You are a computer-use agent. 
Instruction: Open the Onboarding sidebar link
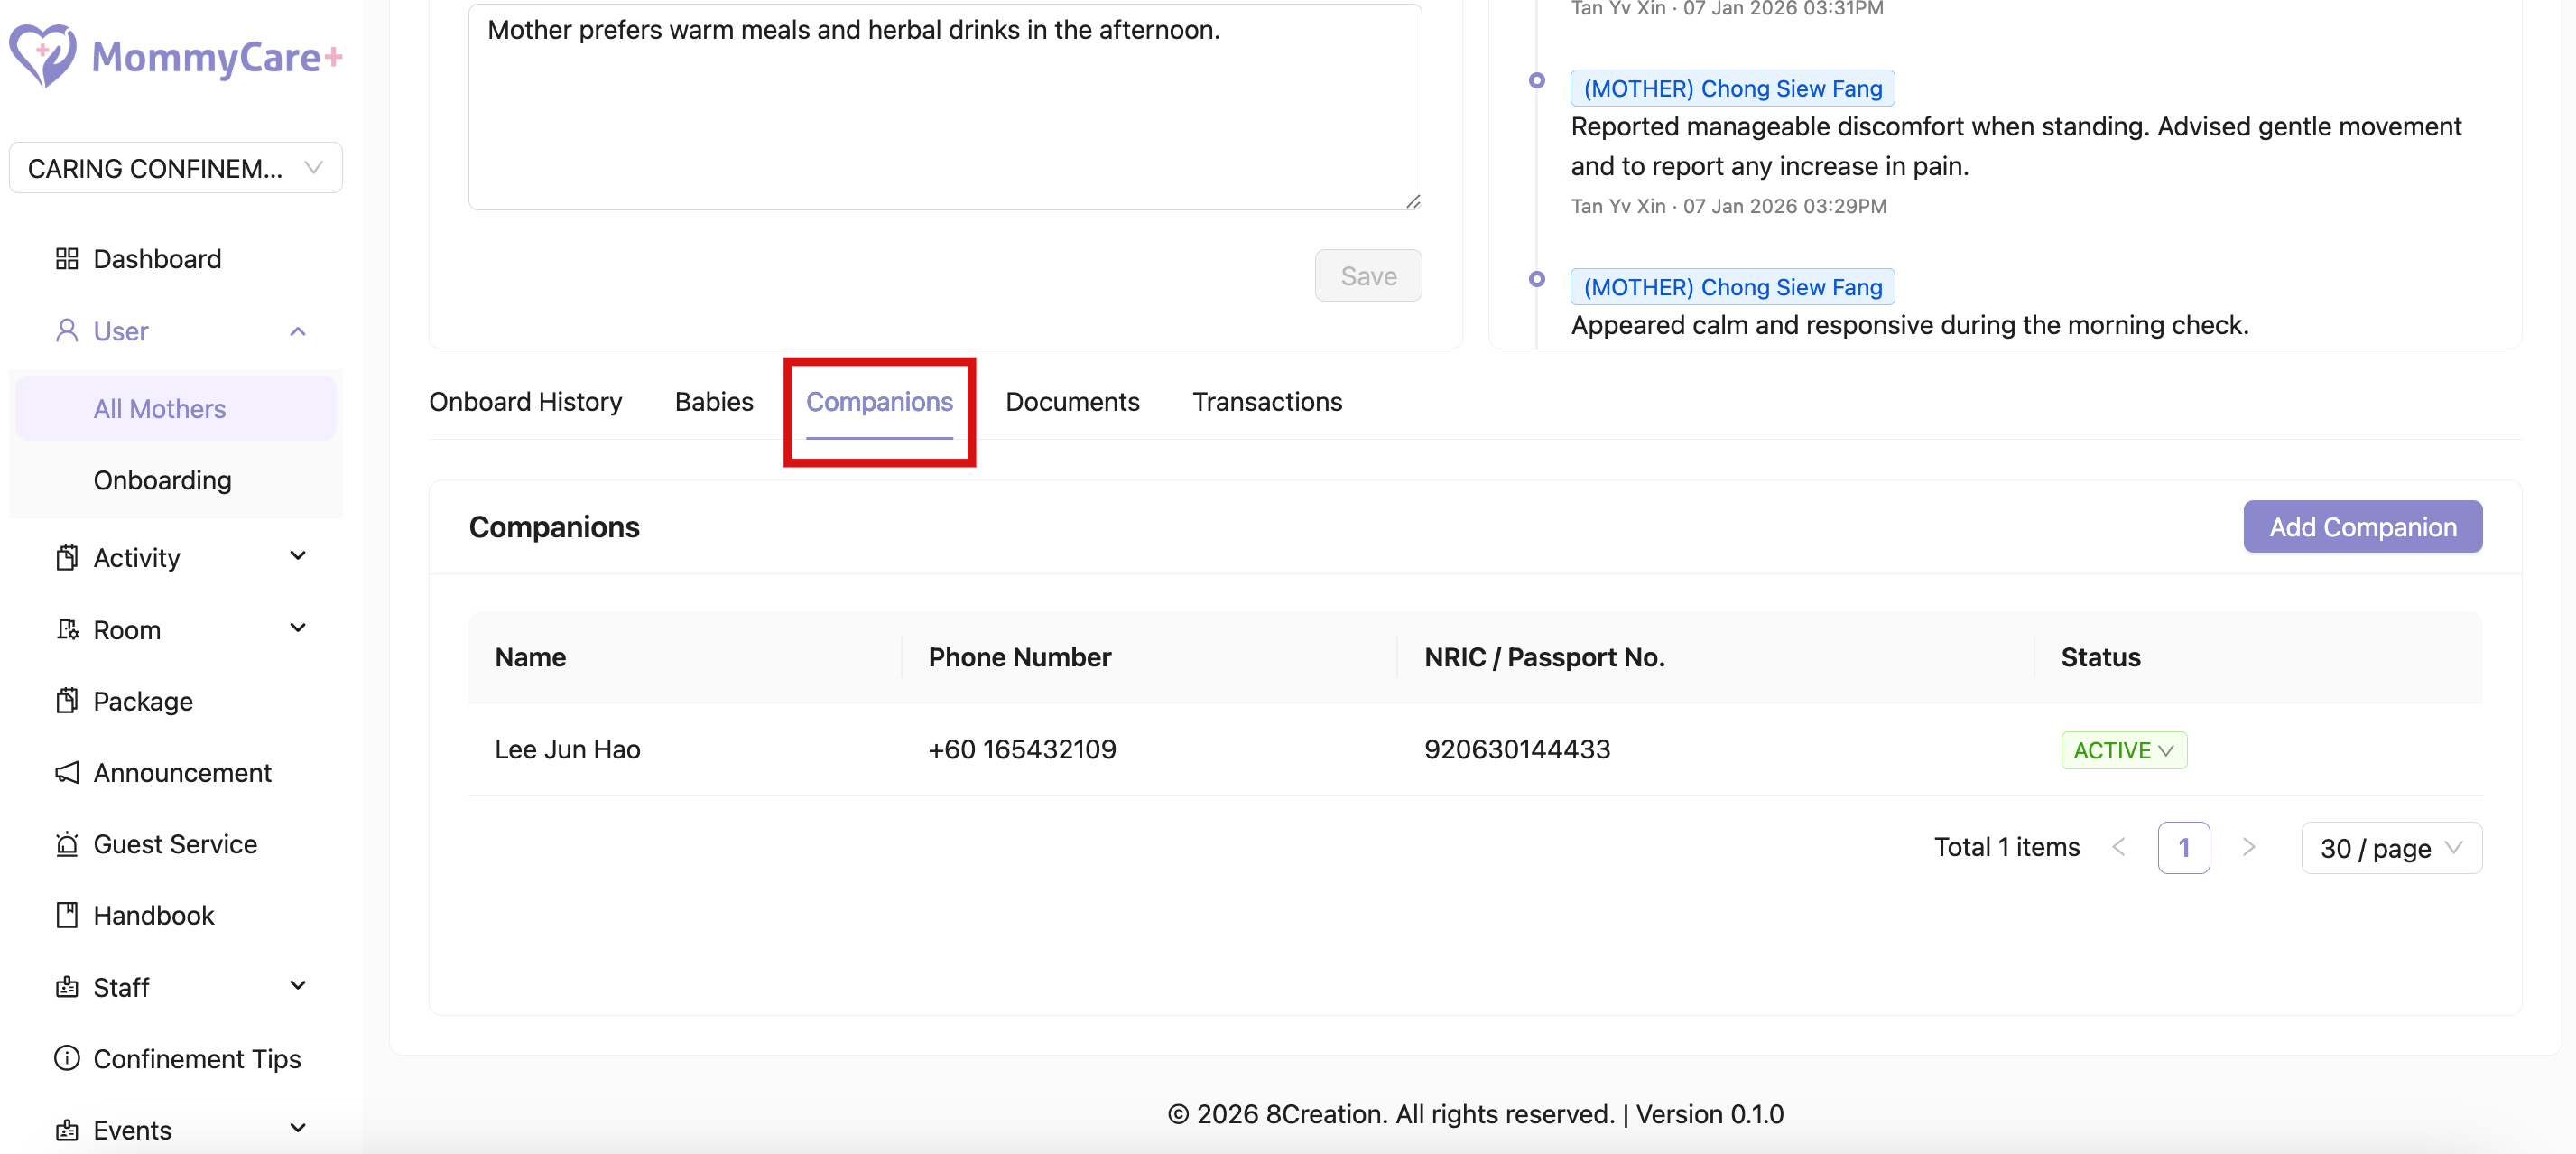162,480
